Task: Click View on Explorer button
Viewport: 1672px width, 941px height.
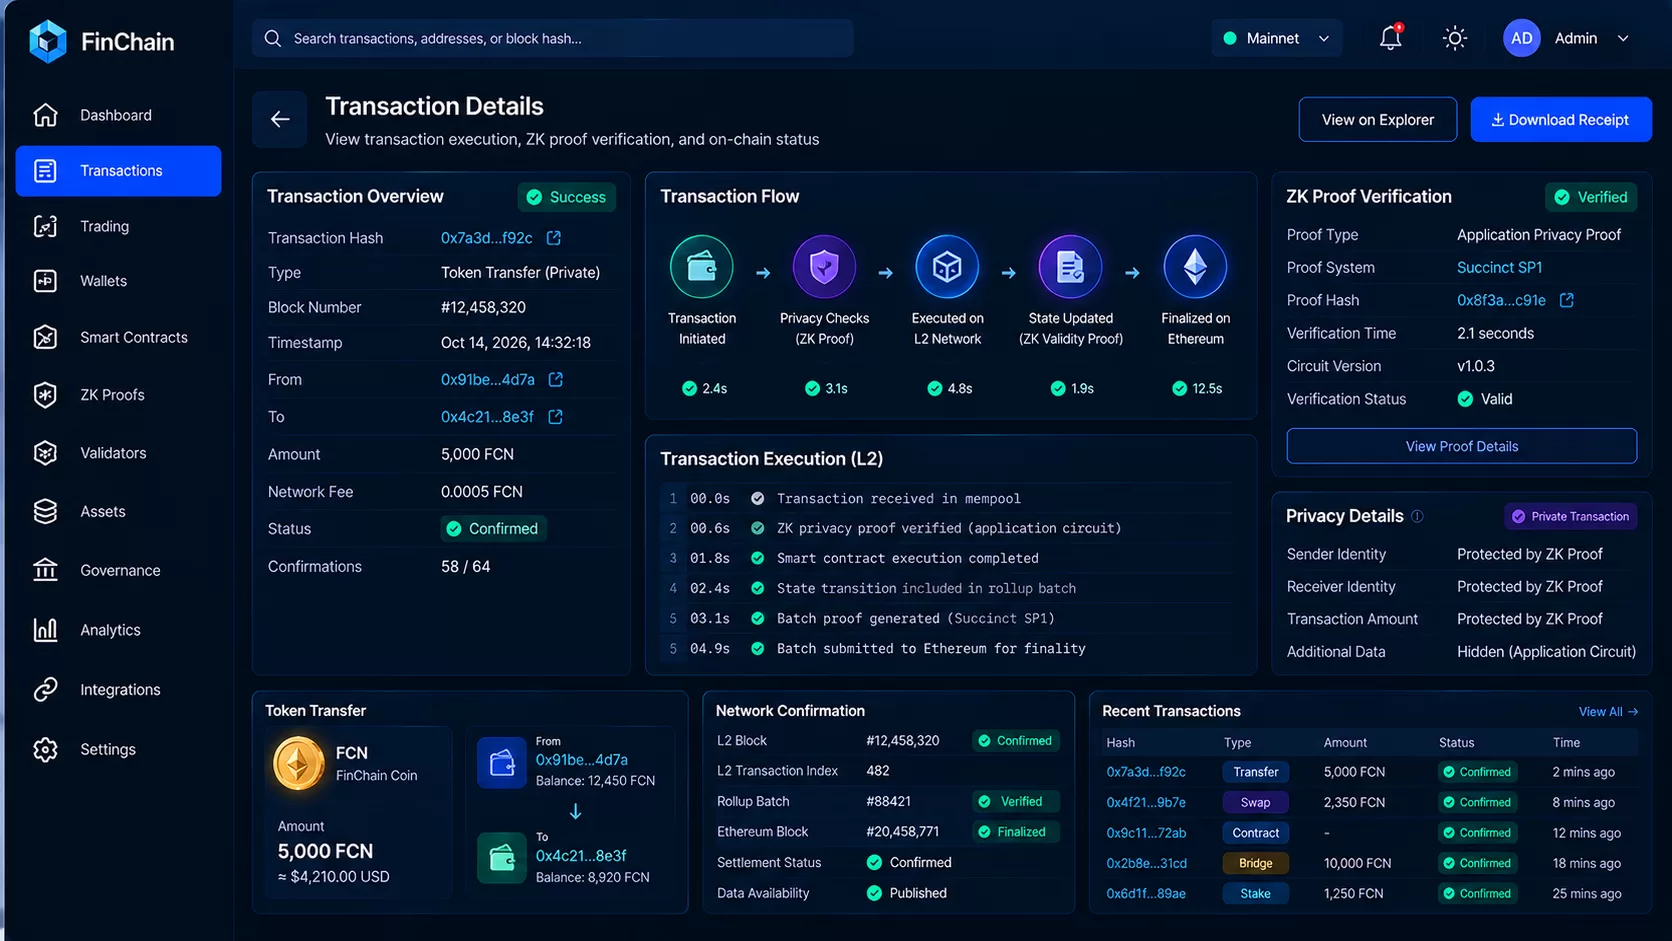Action: coord(1377,119)
